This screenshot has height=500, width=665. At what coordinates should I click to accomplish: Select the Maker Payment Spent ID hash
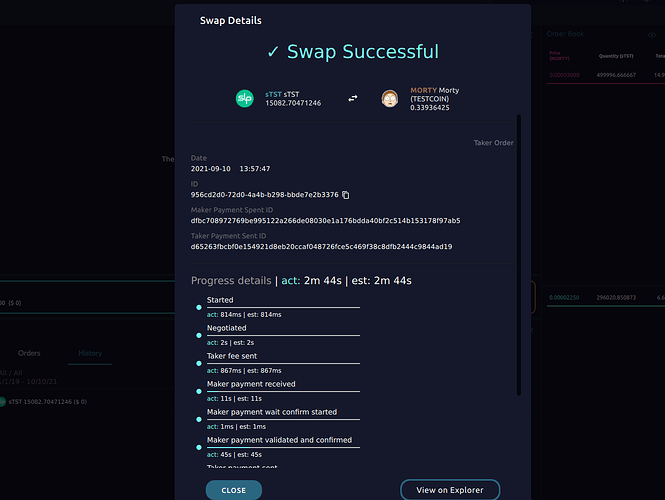(x=325, y=221)
